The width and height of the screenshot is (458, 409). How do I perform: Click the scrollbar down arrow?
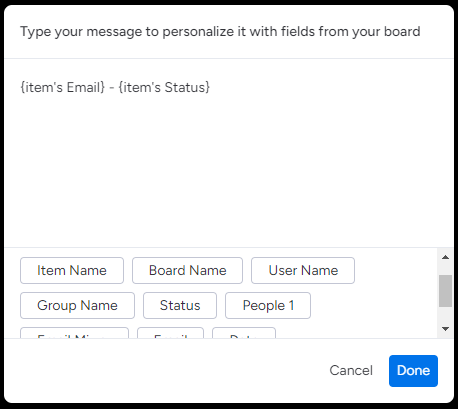click(x=445, y=329)
